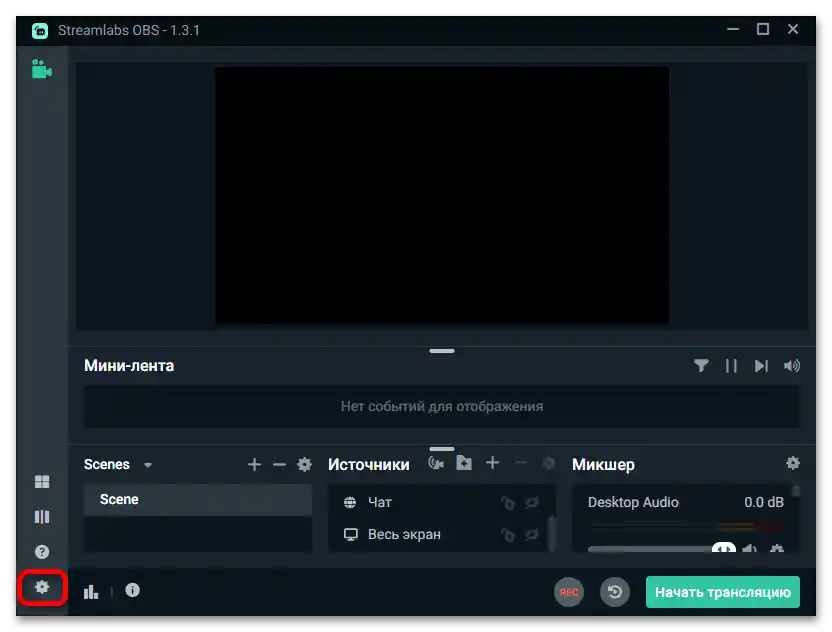The height and width of the screenshot is (632, 832).
Task: Open scene transitions gear in Scenes panel
Action: pos(304,465)
